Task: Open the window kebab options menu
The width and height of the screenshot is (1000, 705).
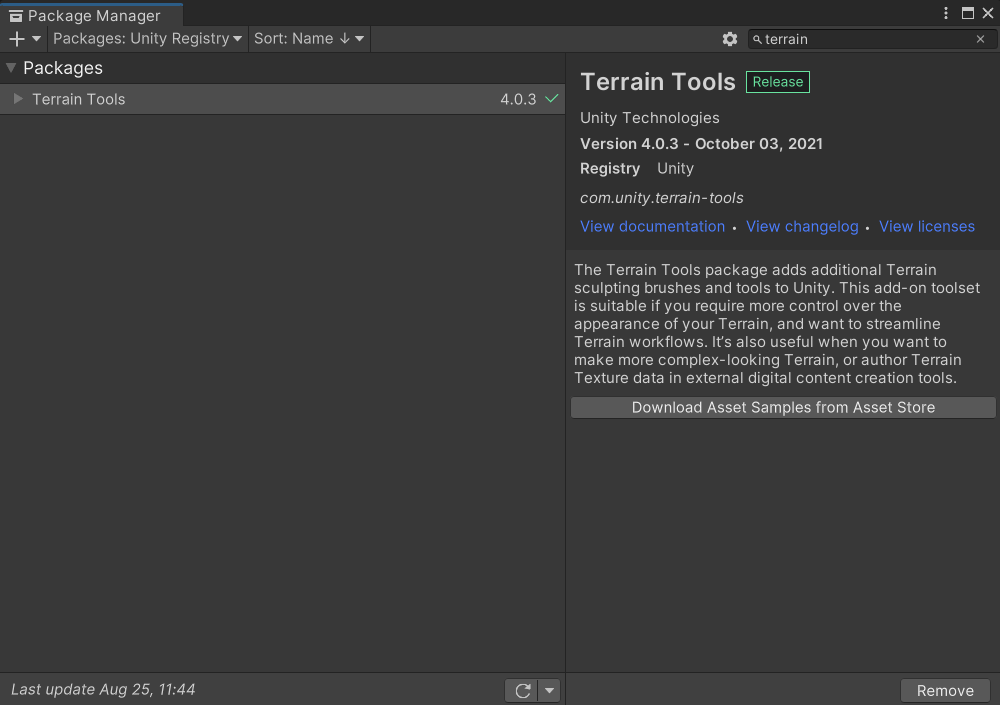Action: pyautogui.click(x=946, y=13)
